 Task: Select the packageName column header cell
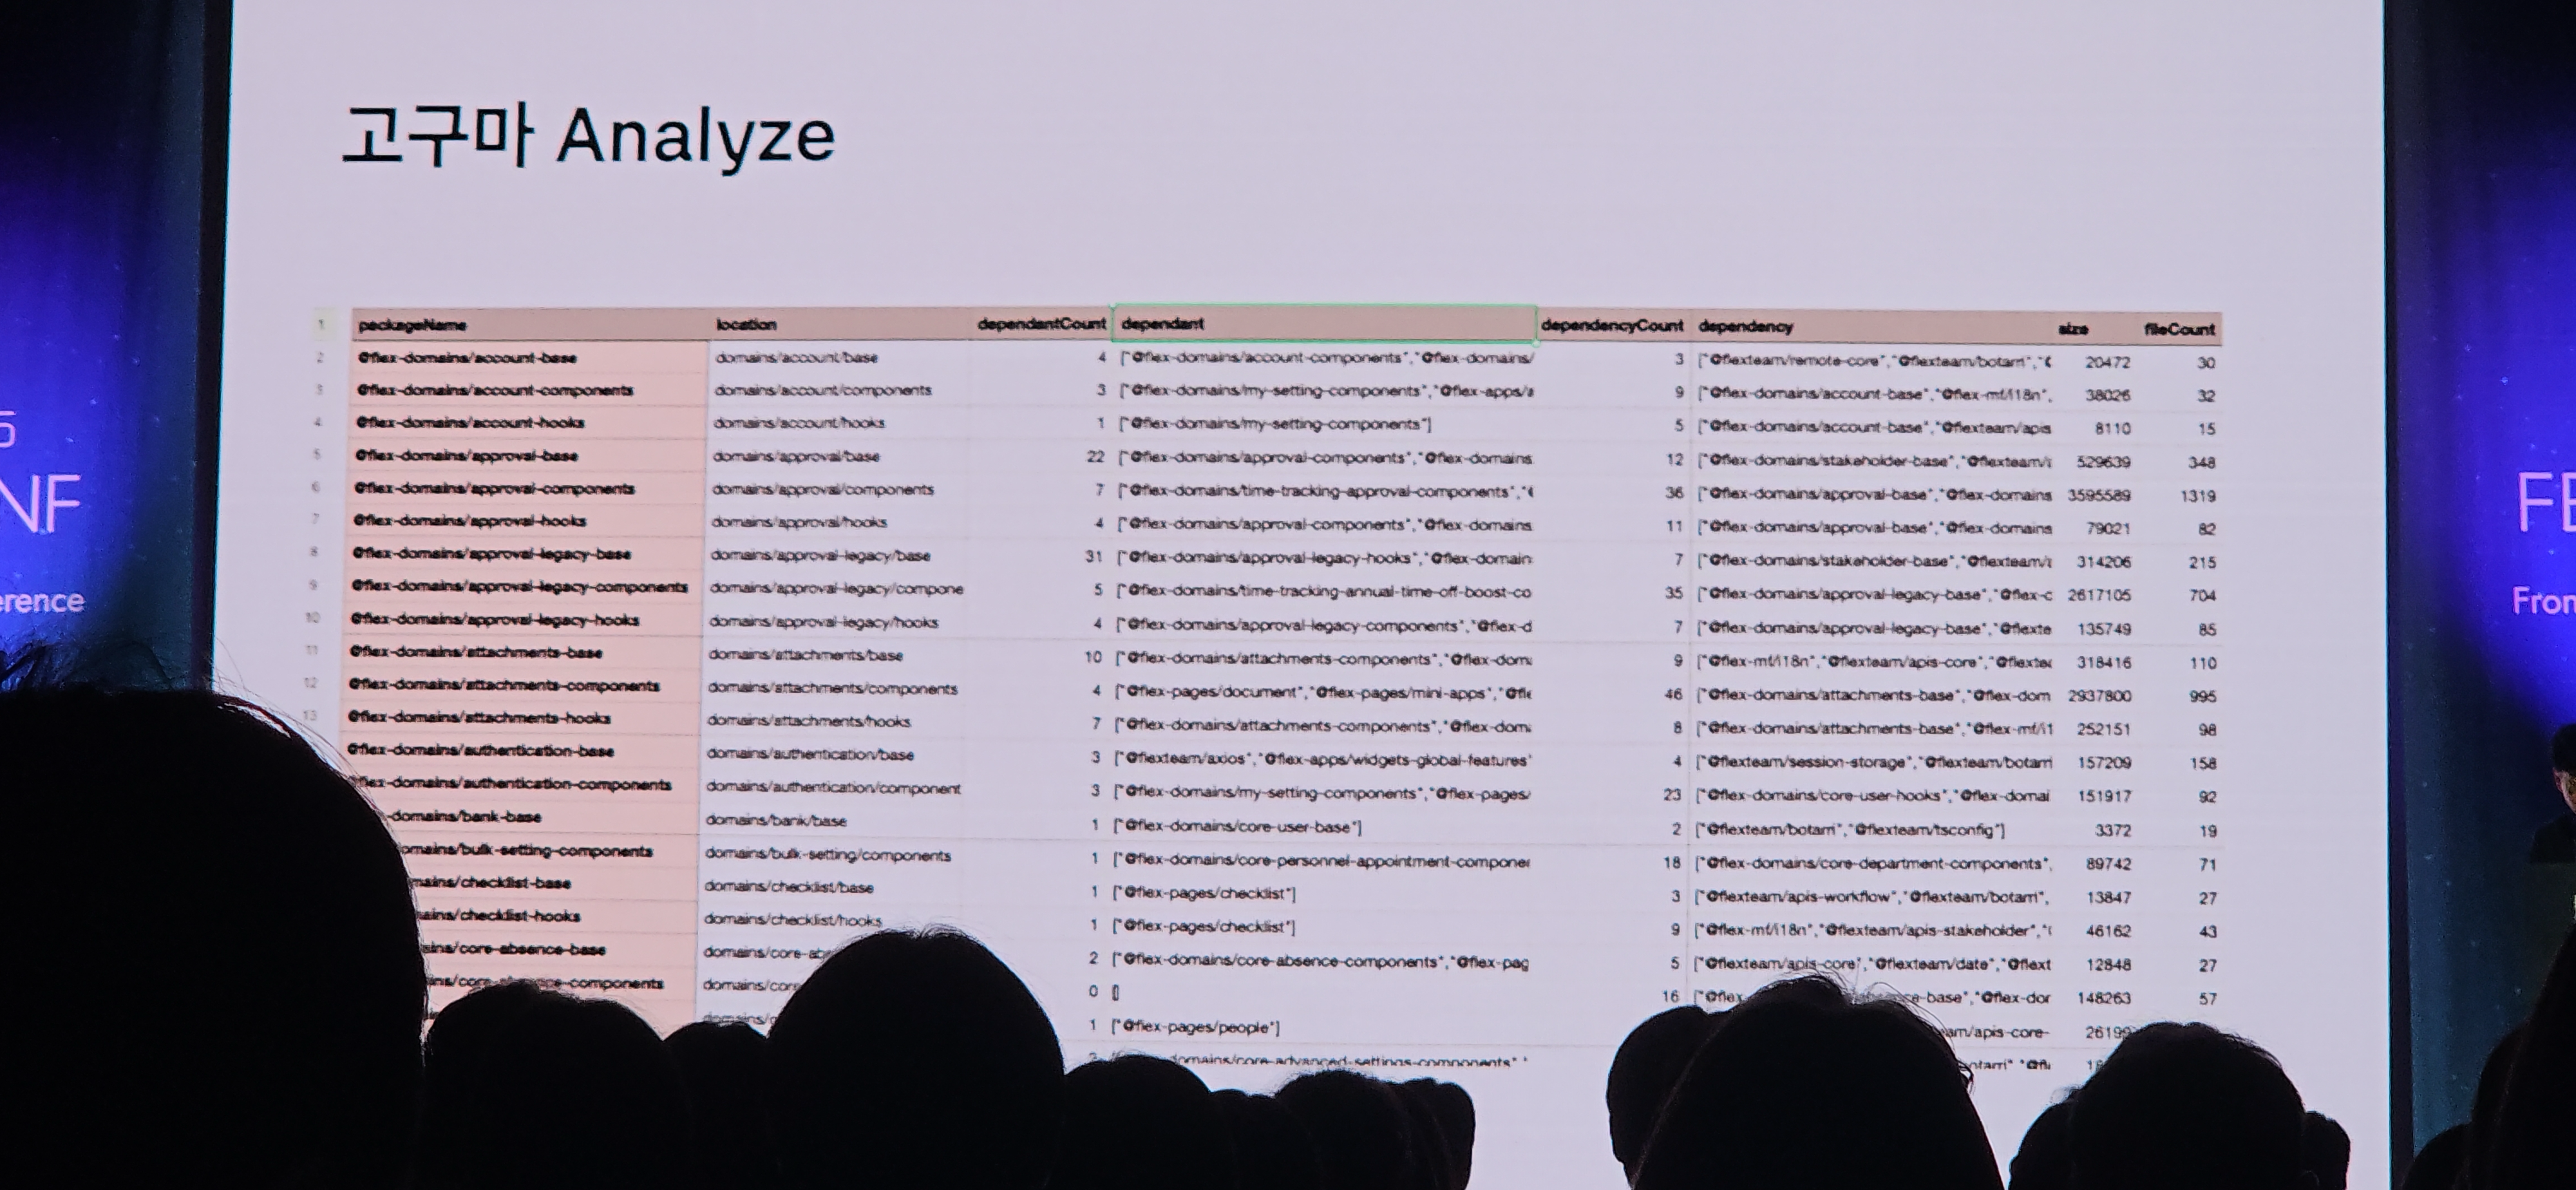412,325
